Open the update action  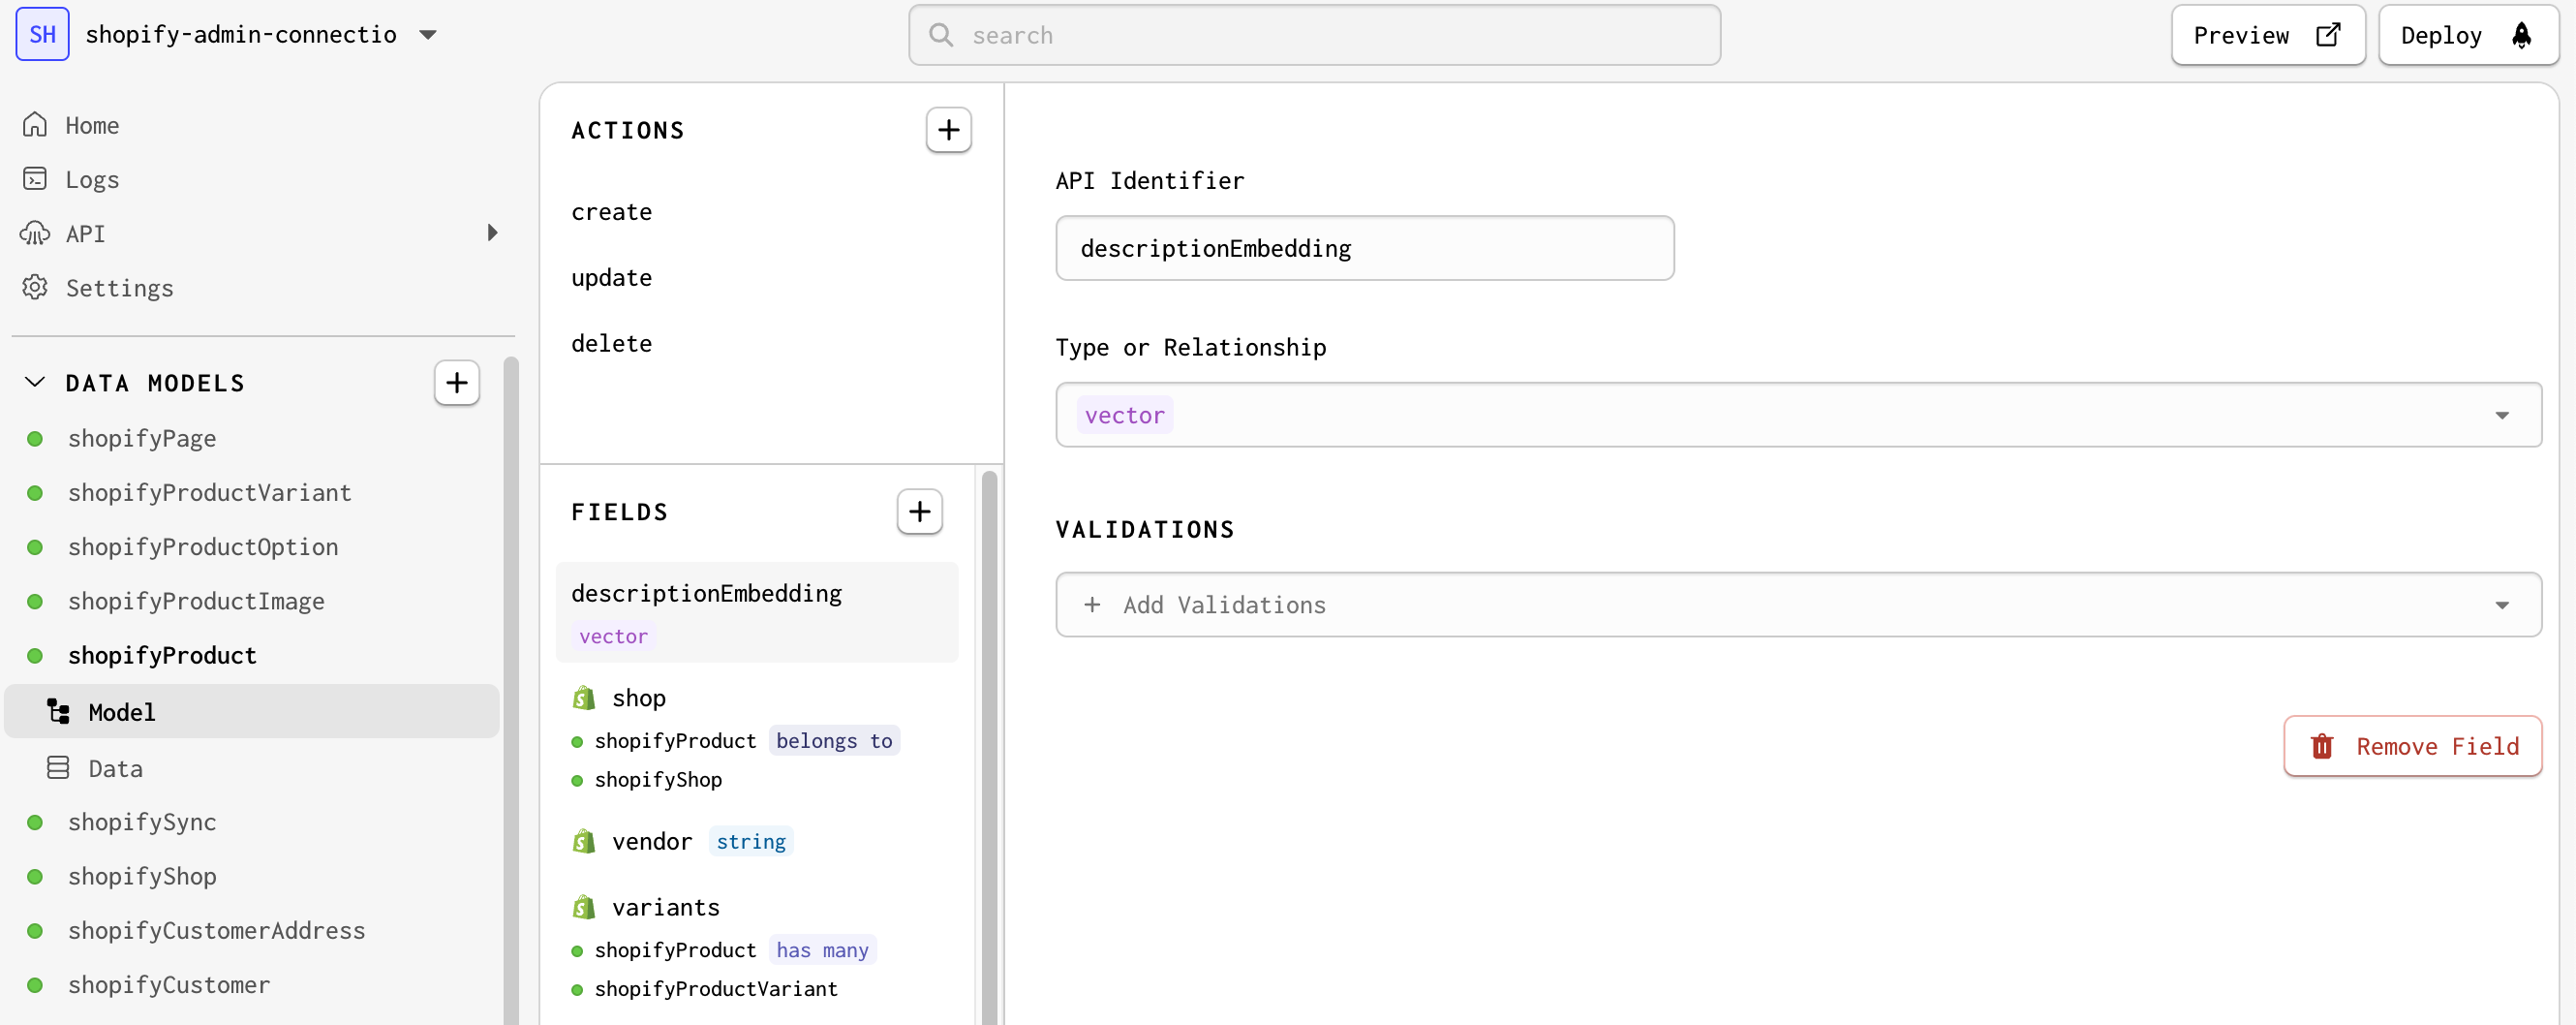(611, 277)
